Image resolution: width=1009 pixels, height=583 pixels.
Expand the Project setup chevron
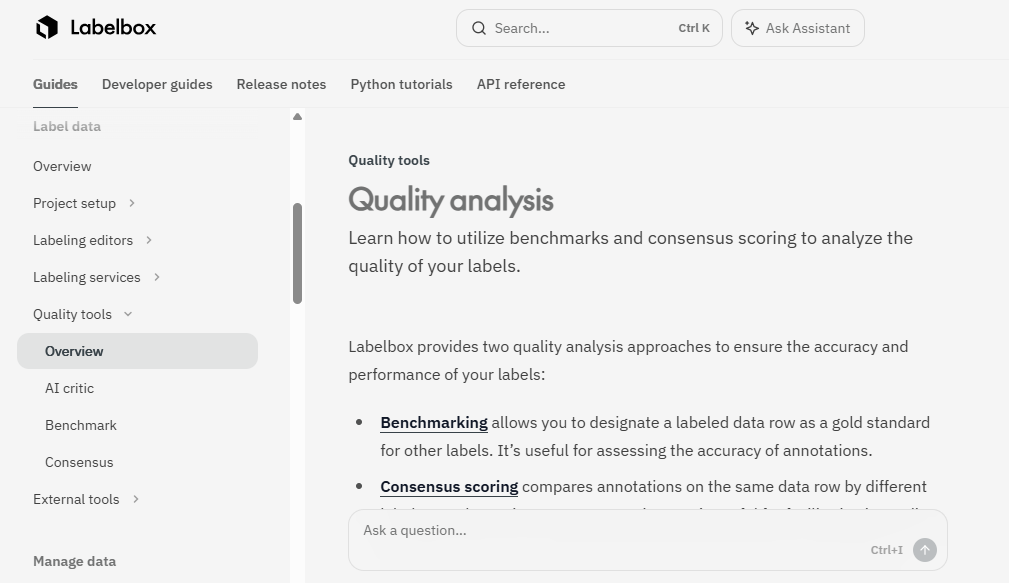[x=132, y=203]
